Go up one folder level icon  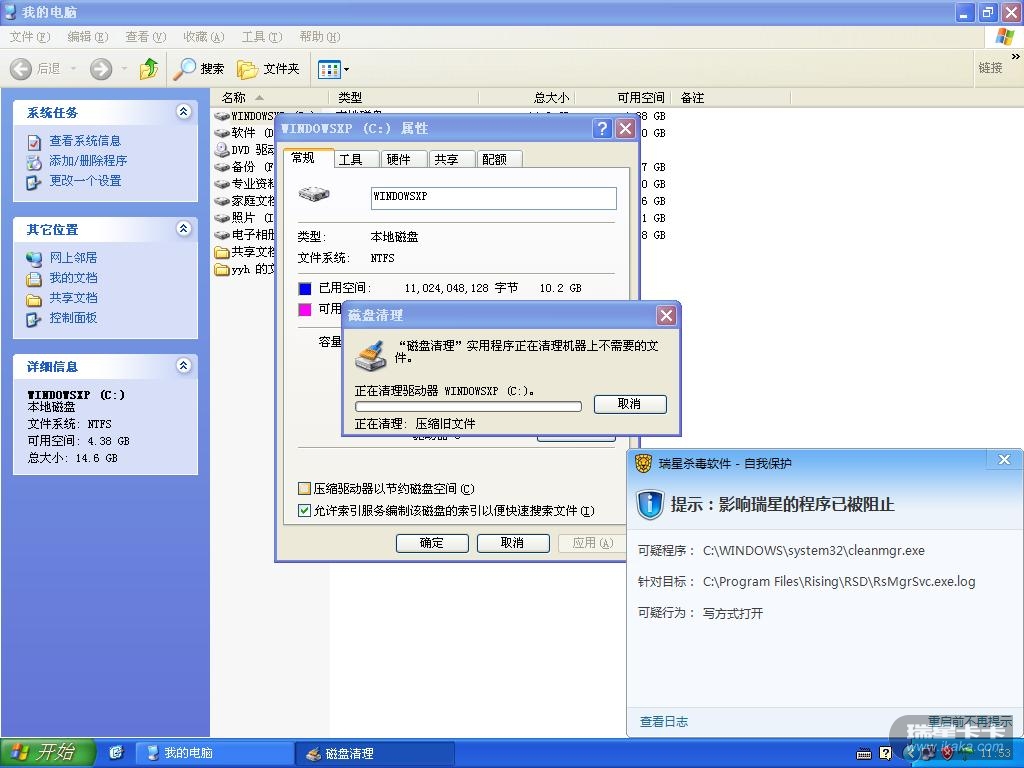[x=149, y=68]
